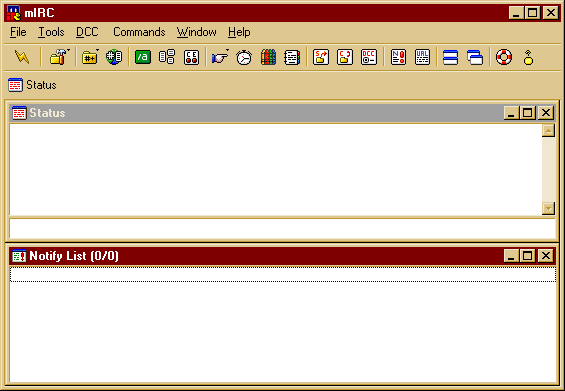Open the URL list toolbar icon
Screen dimensions: 565x391
[422, 57]
